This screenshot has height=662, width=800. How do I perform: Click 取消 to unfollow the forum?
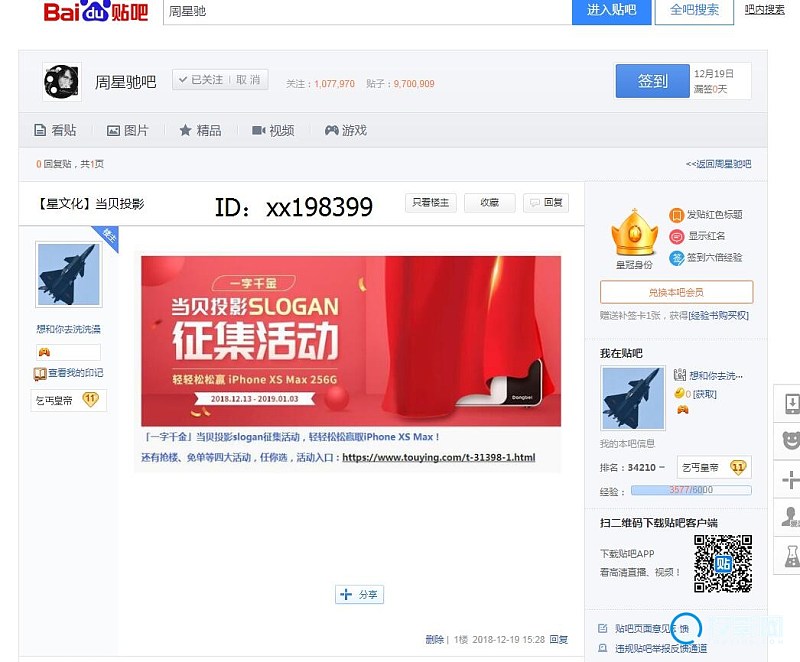pyautogui.click(x=248, y=80)
